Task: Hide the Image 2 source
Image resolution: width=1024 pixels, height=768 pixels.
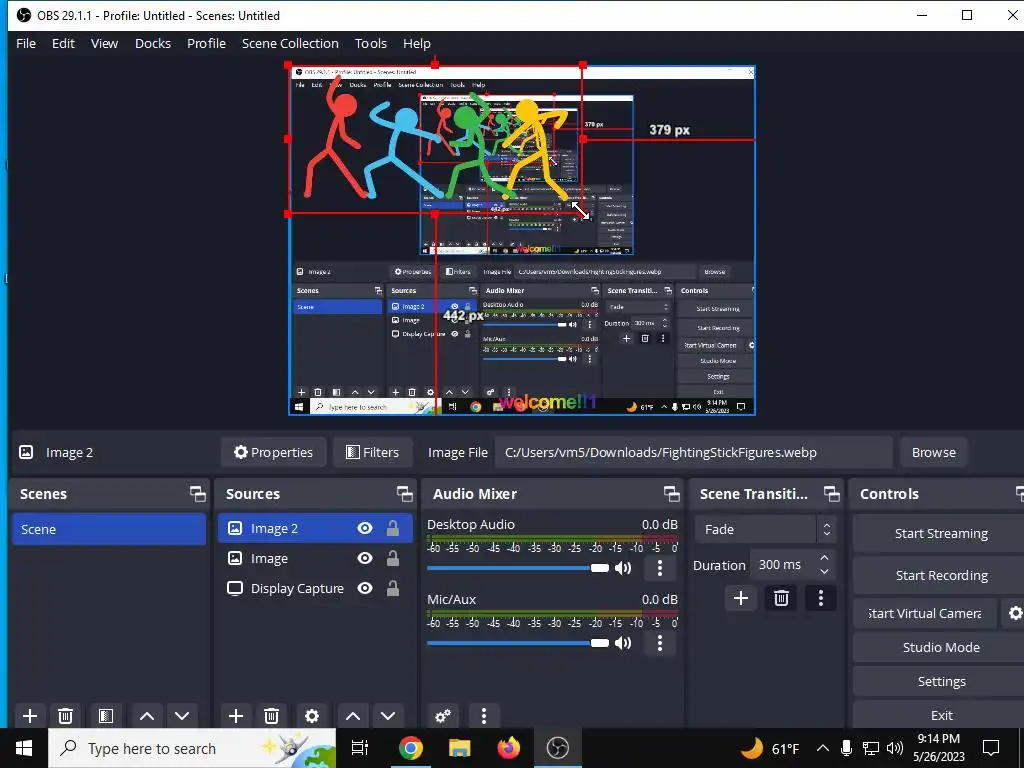Action: click(x=365, y=528)
